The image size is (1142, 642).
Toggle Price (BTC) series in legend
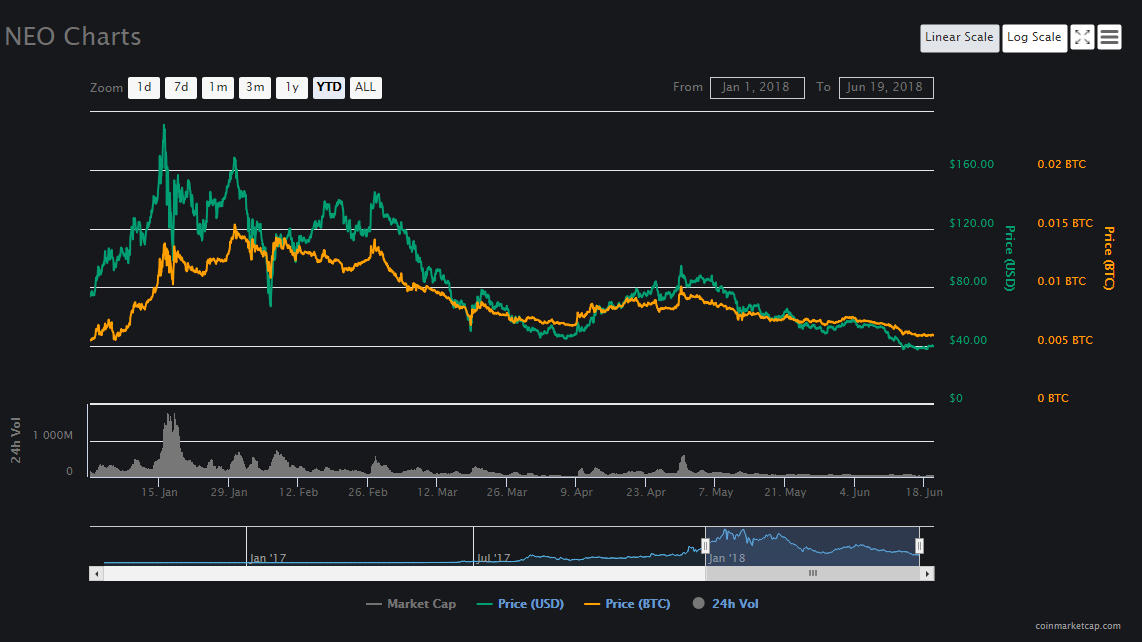[627, 604]
